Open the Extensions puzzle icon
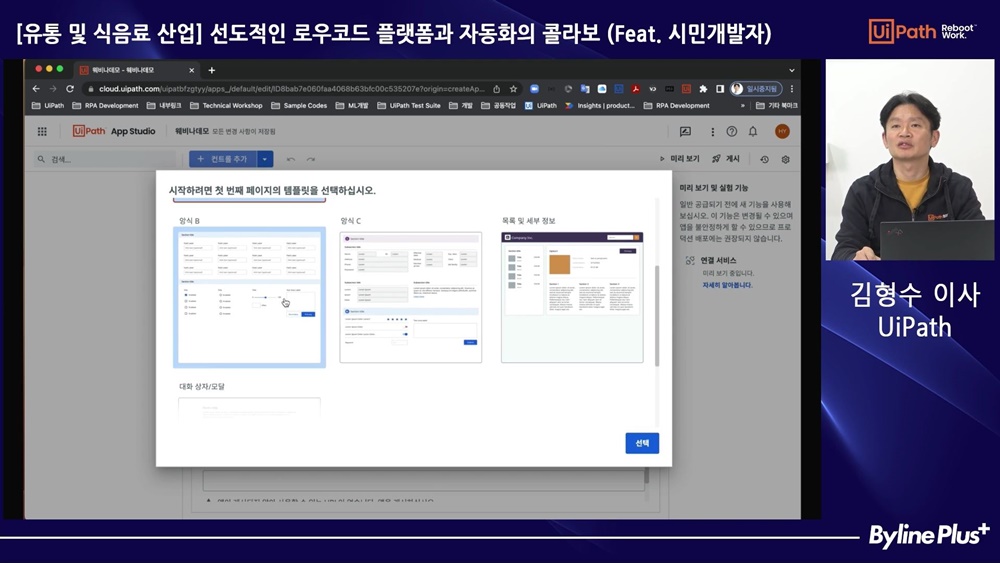 click(x=703, y=89)
